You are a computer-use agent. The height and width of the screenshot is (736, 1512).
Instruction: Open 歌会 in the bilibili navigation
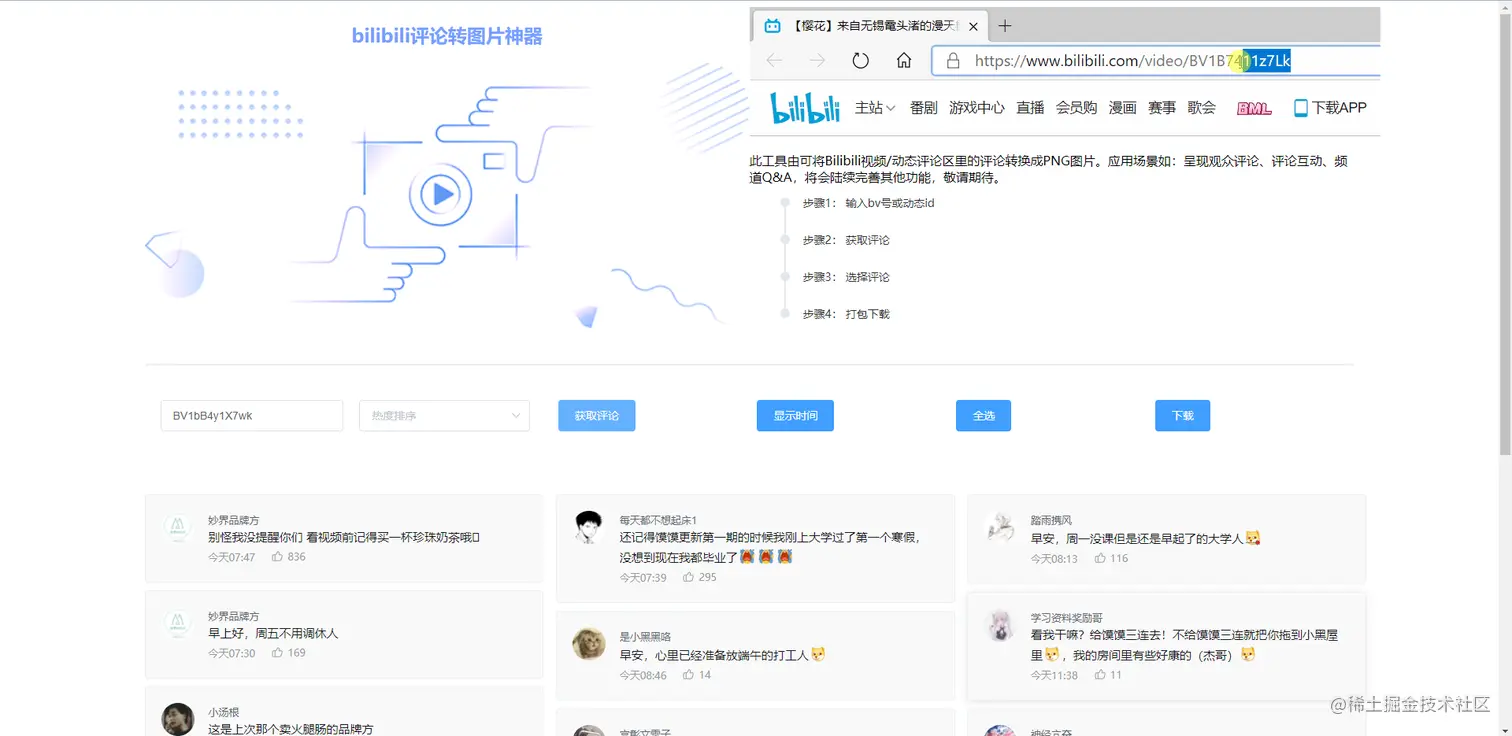[x=1202, y=108]
